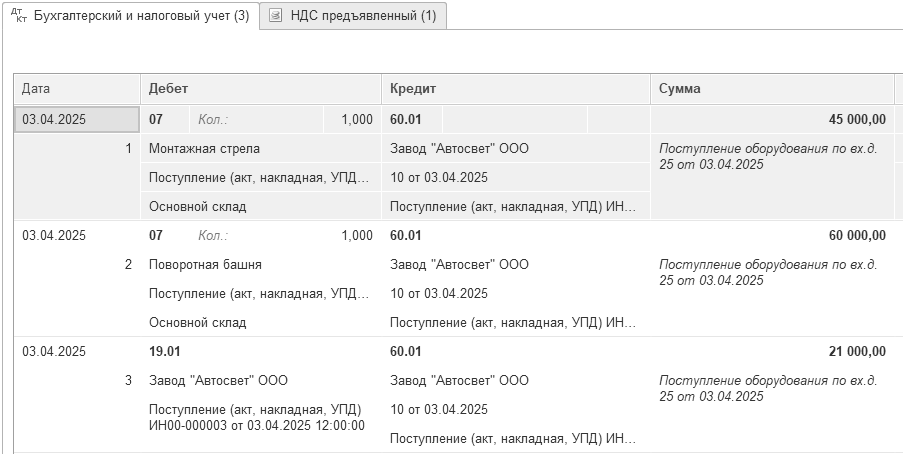The height and width of the screenshot is (454, 903).
Task: Click credit account 60.01 in third entry
Action: 405,351
